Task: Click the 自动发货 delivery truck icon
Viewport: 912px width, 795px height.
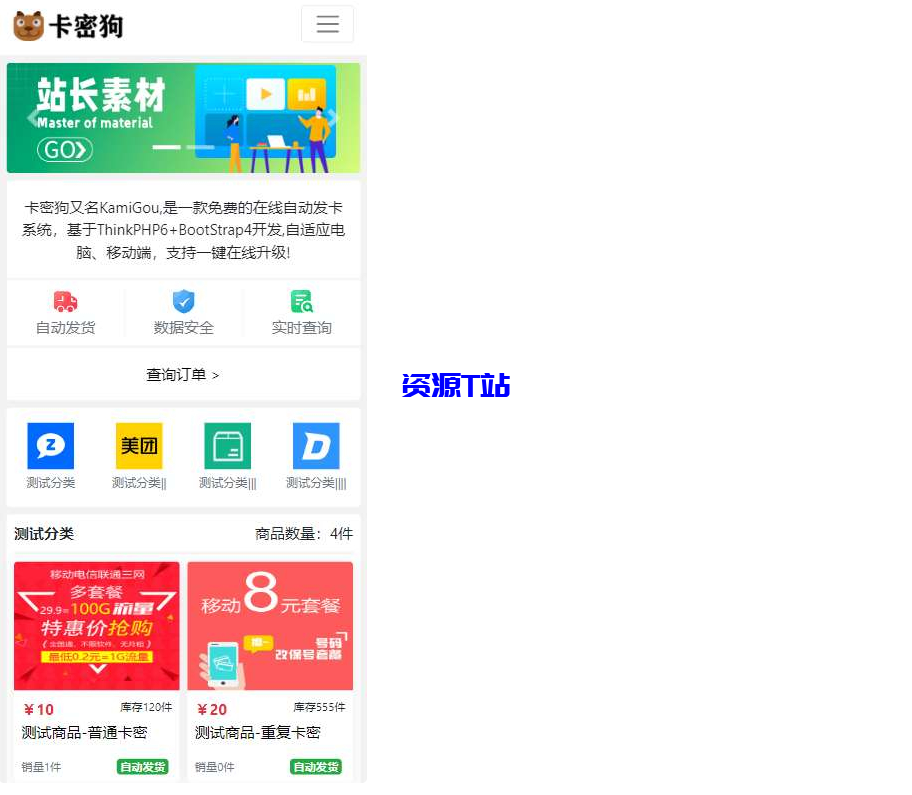Action: pyautogui.click(x=63, y=302)
